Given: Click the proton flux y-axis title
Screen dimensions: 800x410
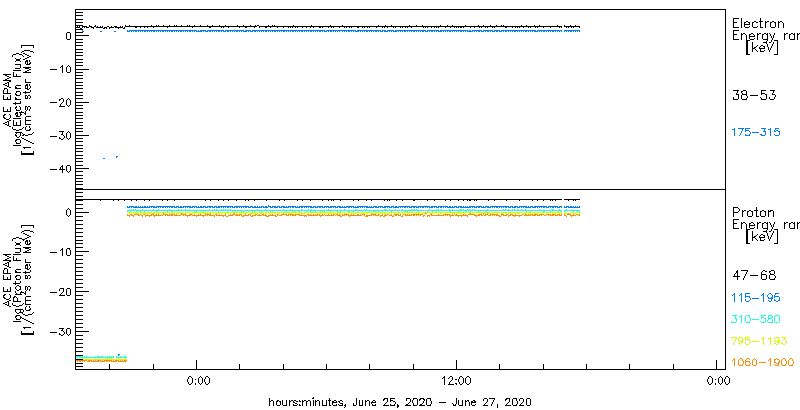Looking at the screenshot, I should pyautogui.click(x=18, y=278).
